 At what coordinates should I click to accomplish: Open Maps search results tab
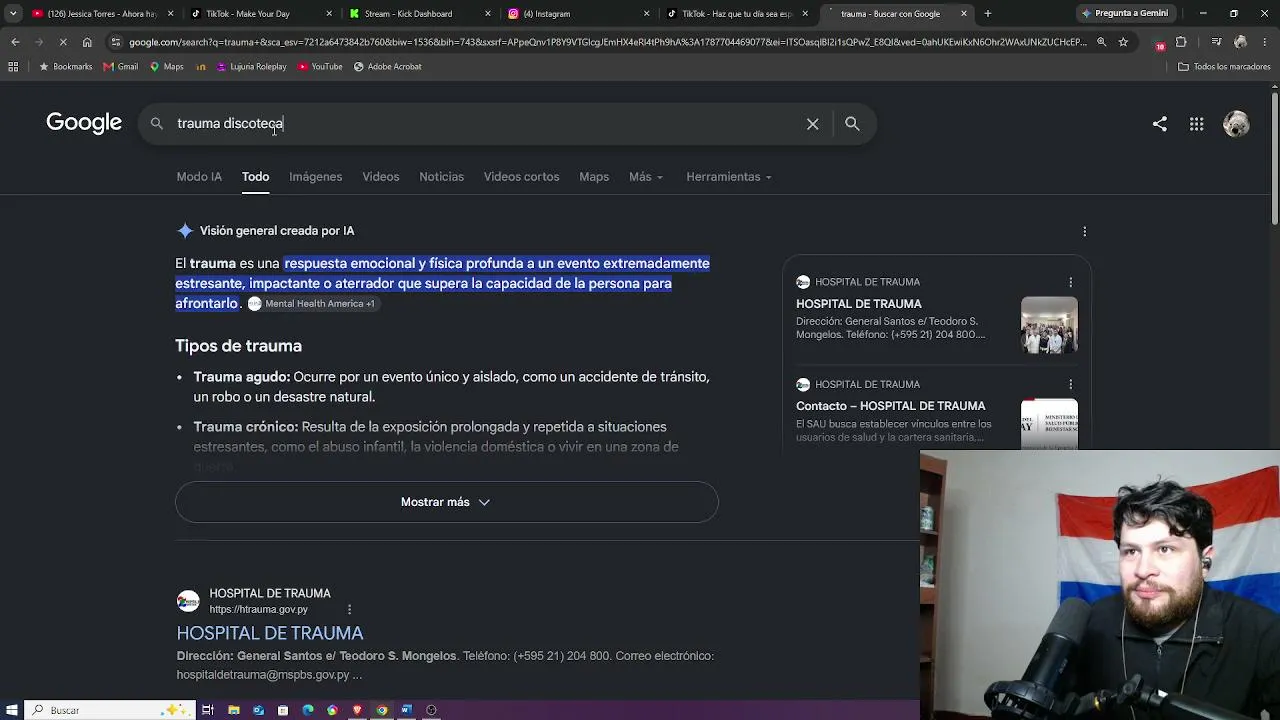594,177
